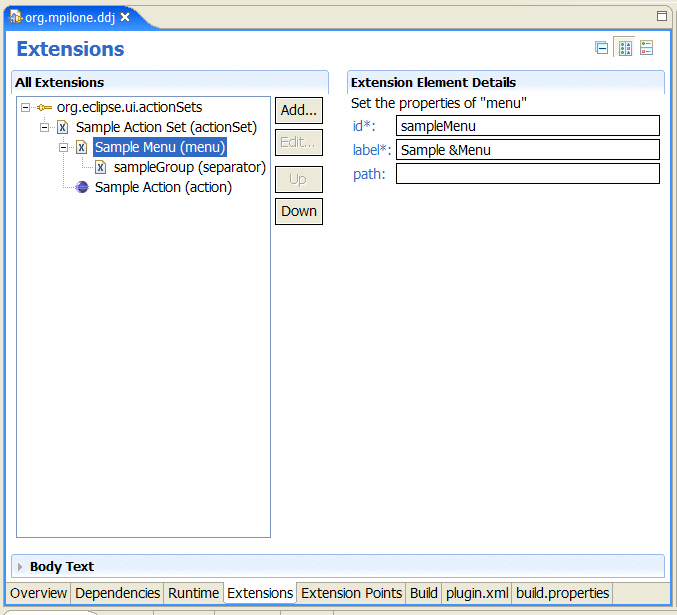Click the Sample Menu XML element icon
This screenshot has height=615, width=677.
click(x=82, y=148)
